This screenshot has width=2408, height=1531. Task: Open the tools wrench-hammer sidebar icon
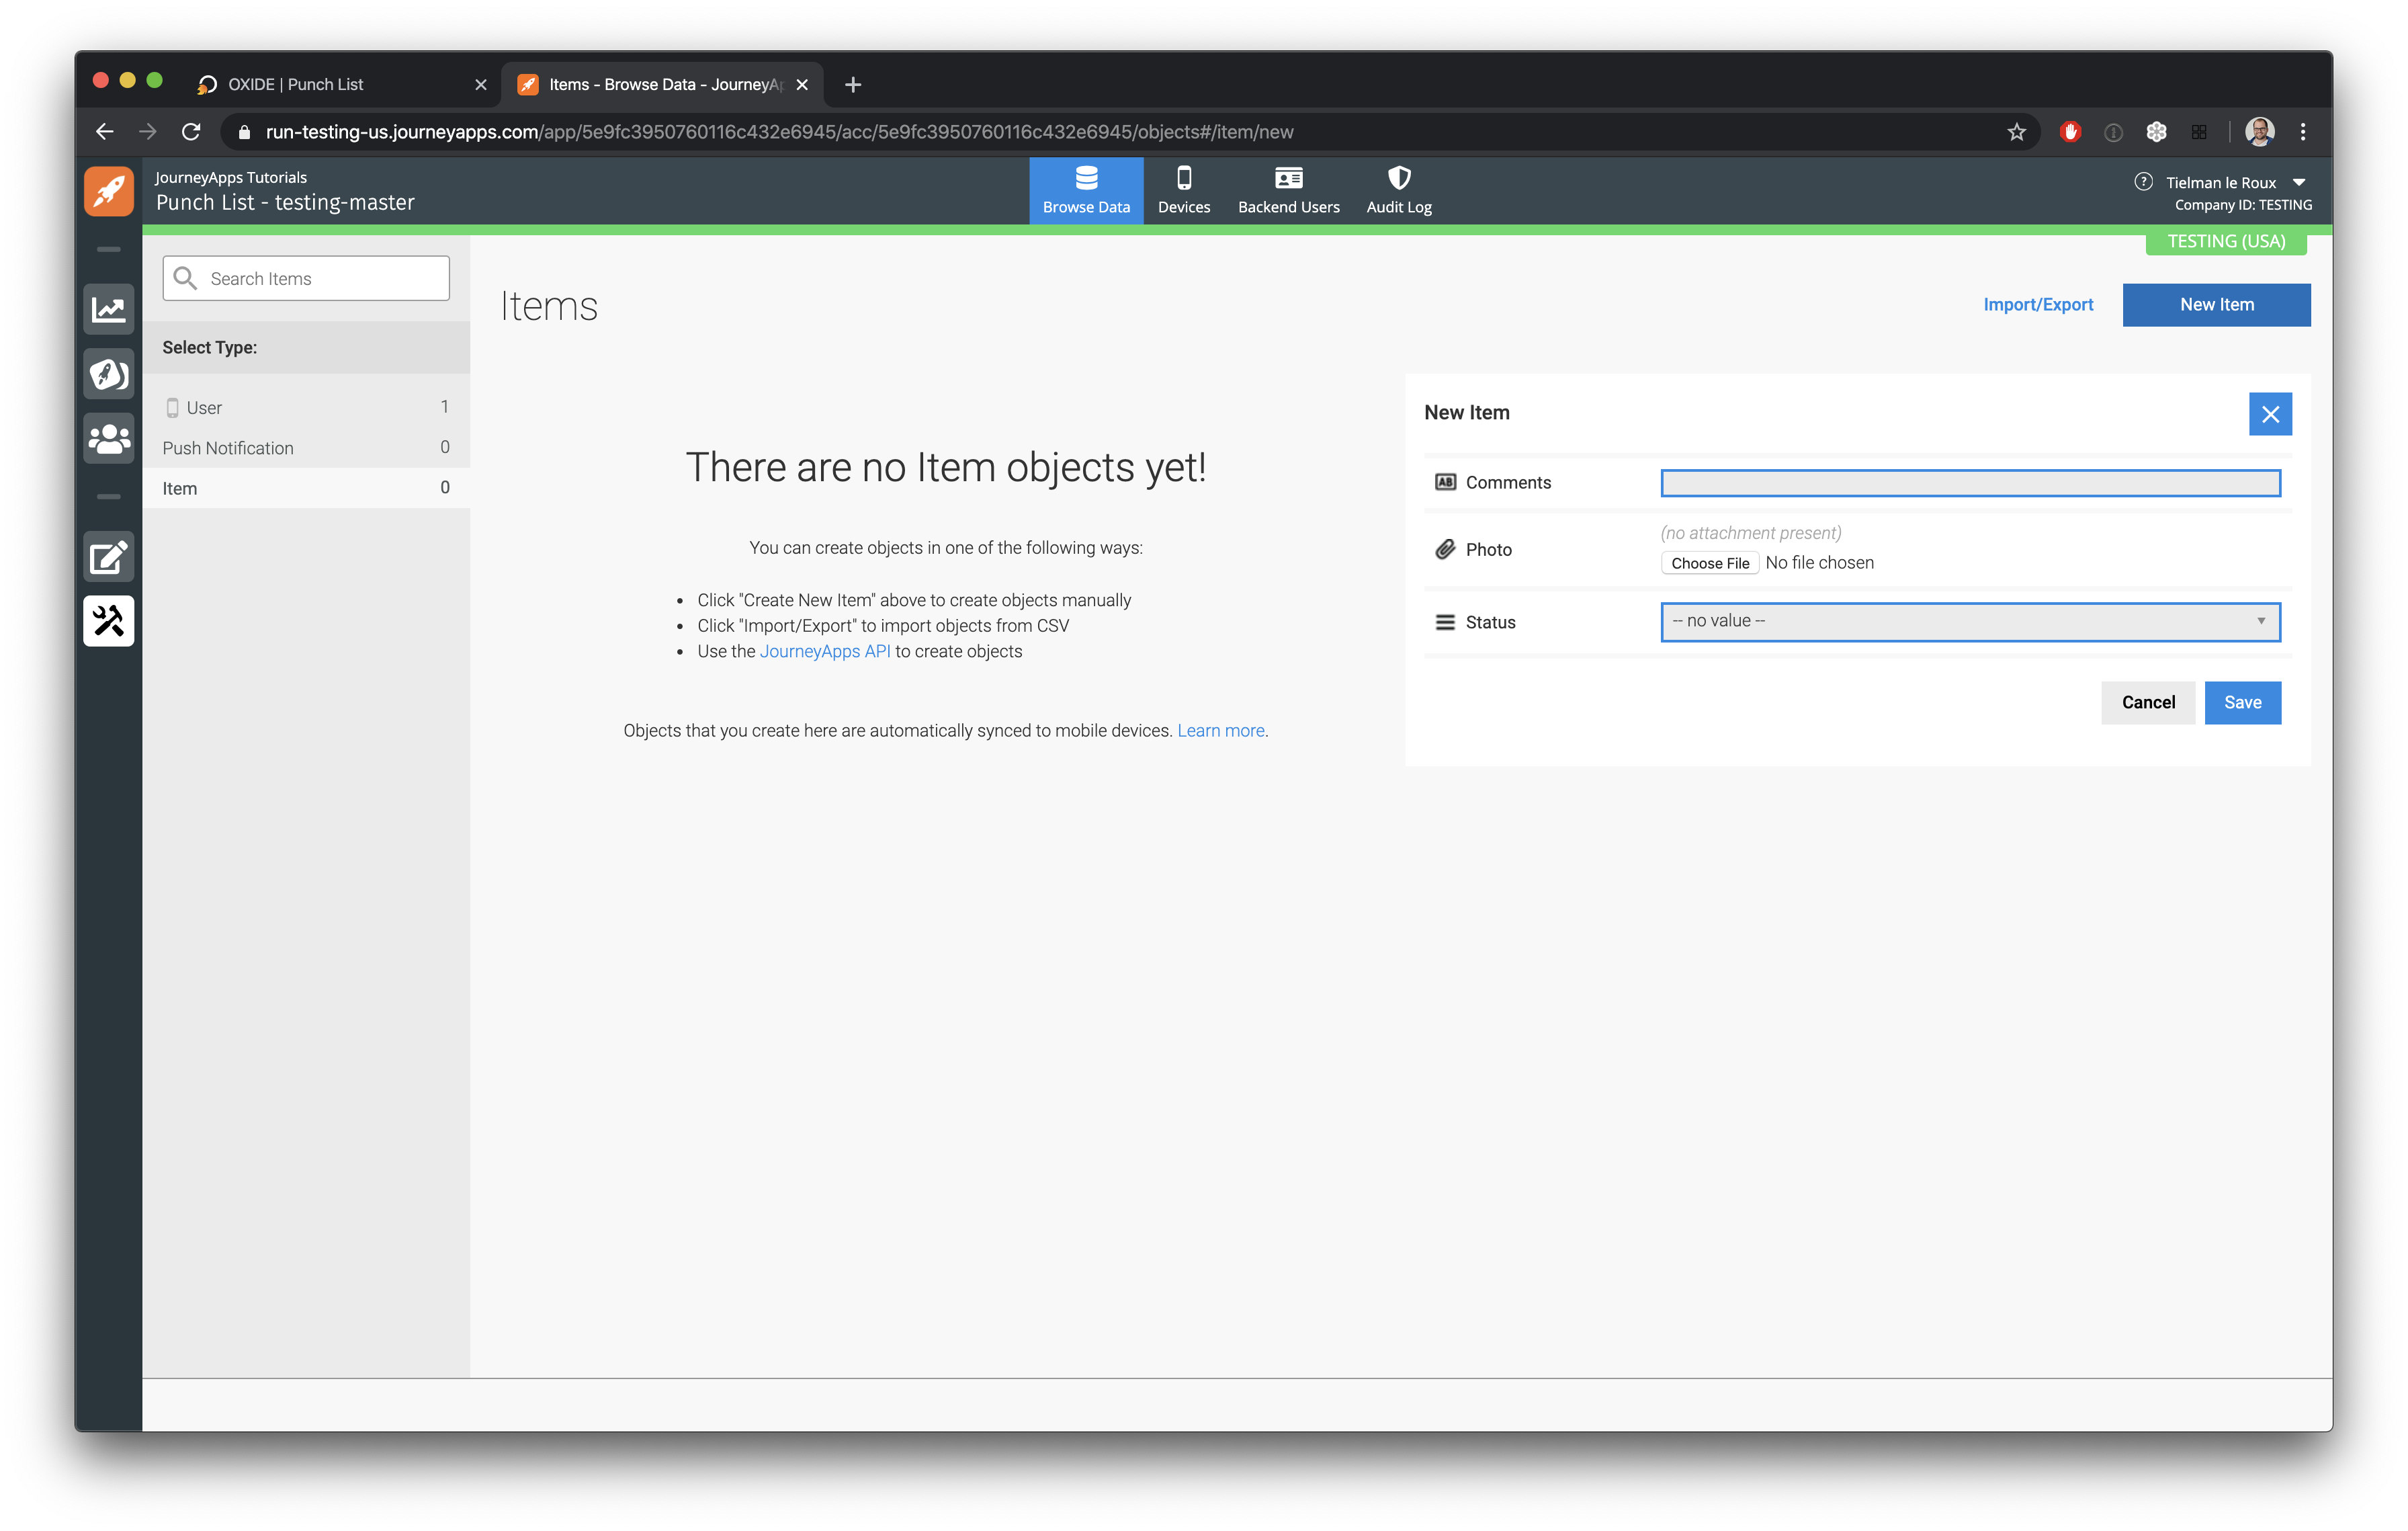coord(108,621)
